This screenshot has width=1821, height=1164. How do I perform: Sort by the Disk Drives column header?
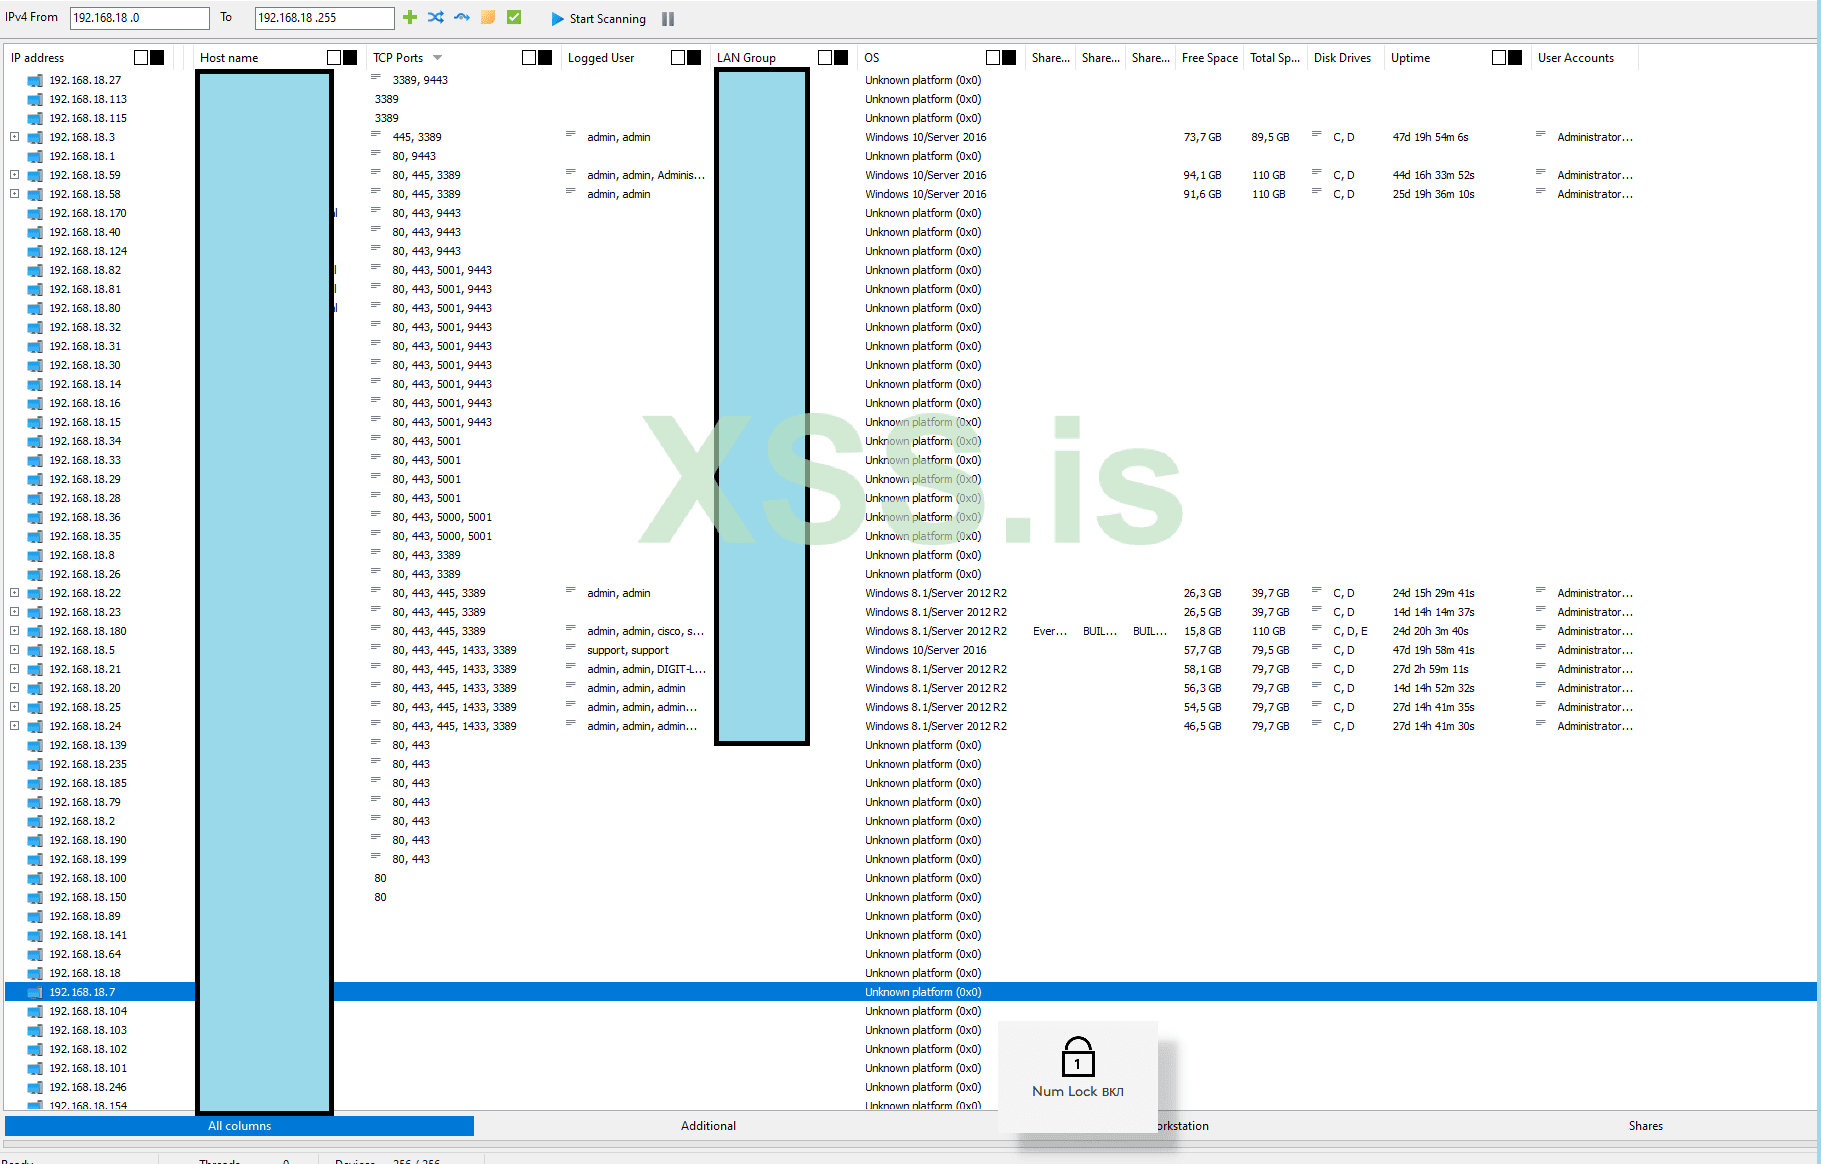pyautogui.click(x=1342, y=58)
